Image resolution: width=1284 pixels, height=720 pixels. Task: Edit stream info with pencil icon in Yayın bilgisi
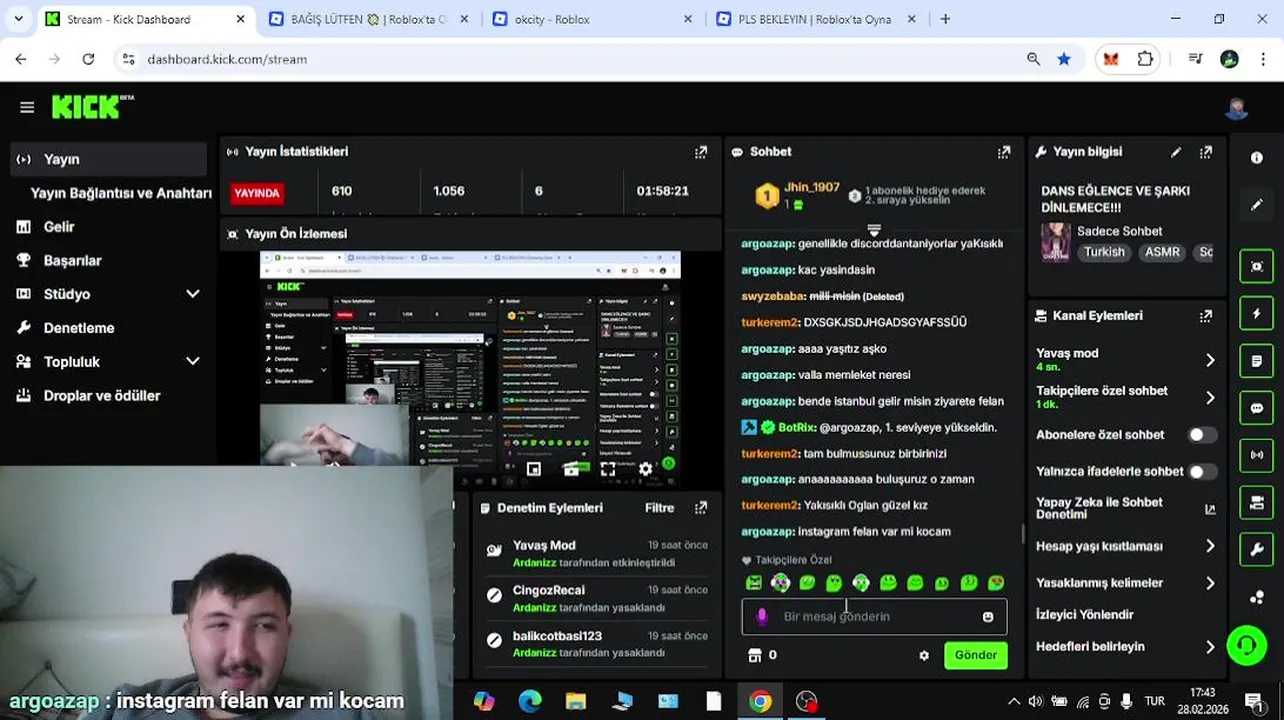point(1176,152)
